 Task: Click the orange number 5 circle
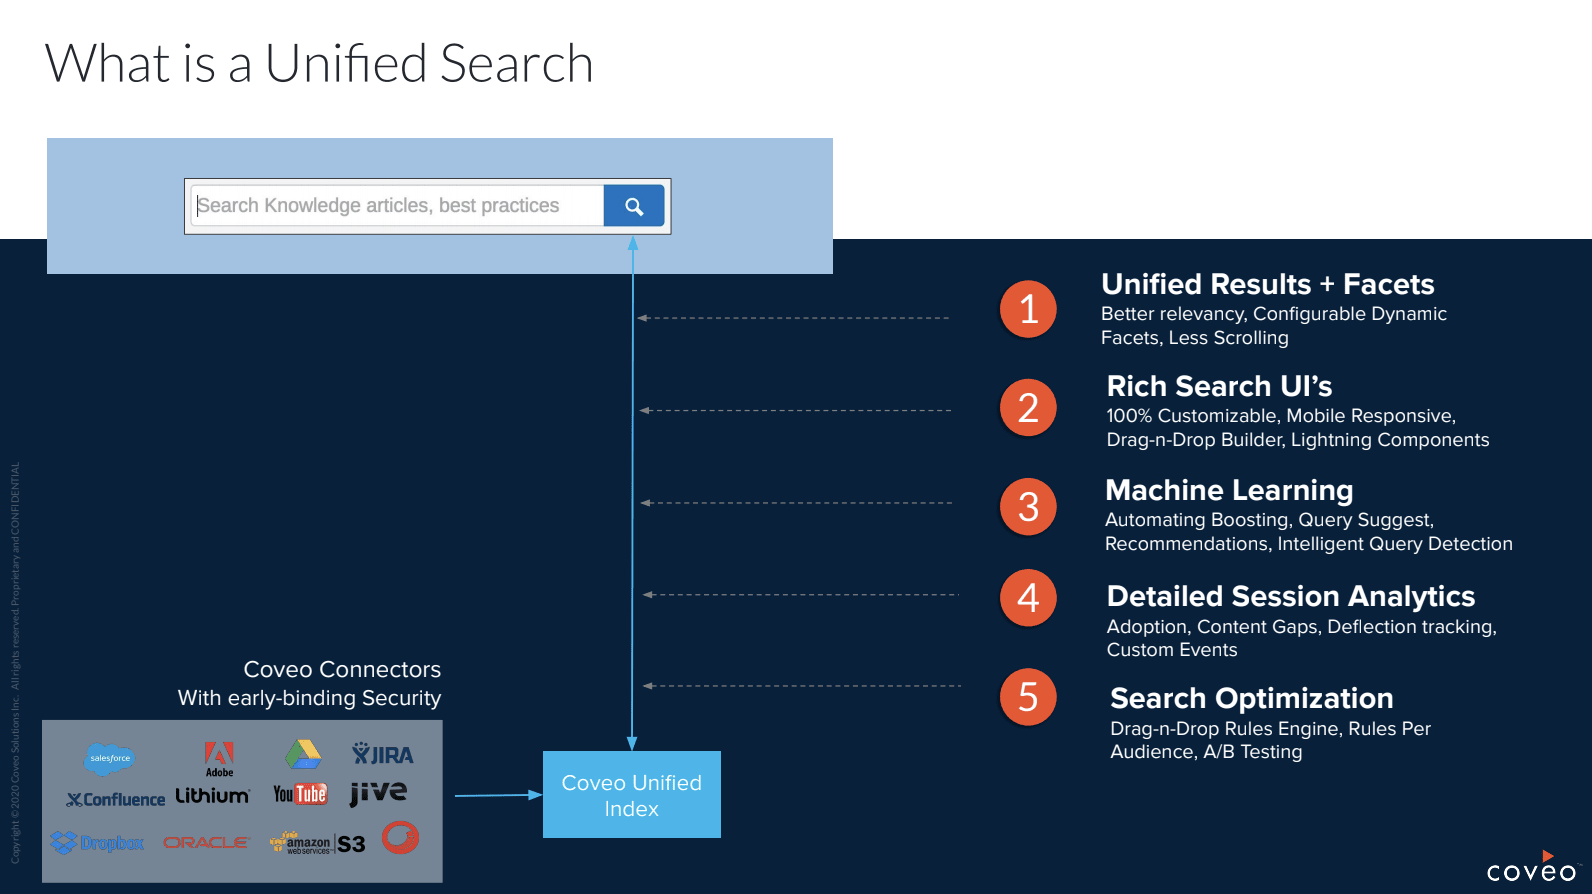click(1028, 697)
